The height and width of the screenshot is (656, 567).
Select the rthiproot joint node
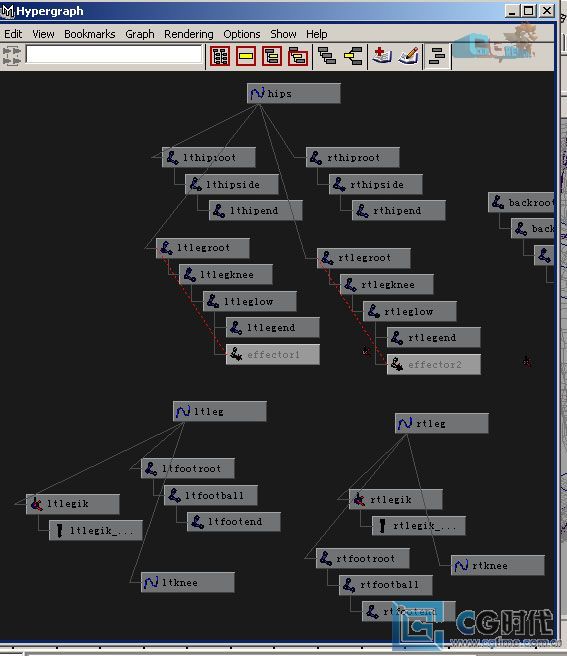pos(353,158)
